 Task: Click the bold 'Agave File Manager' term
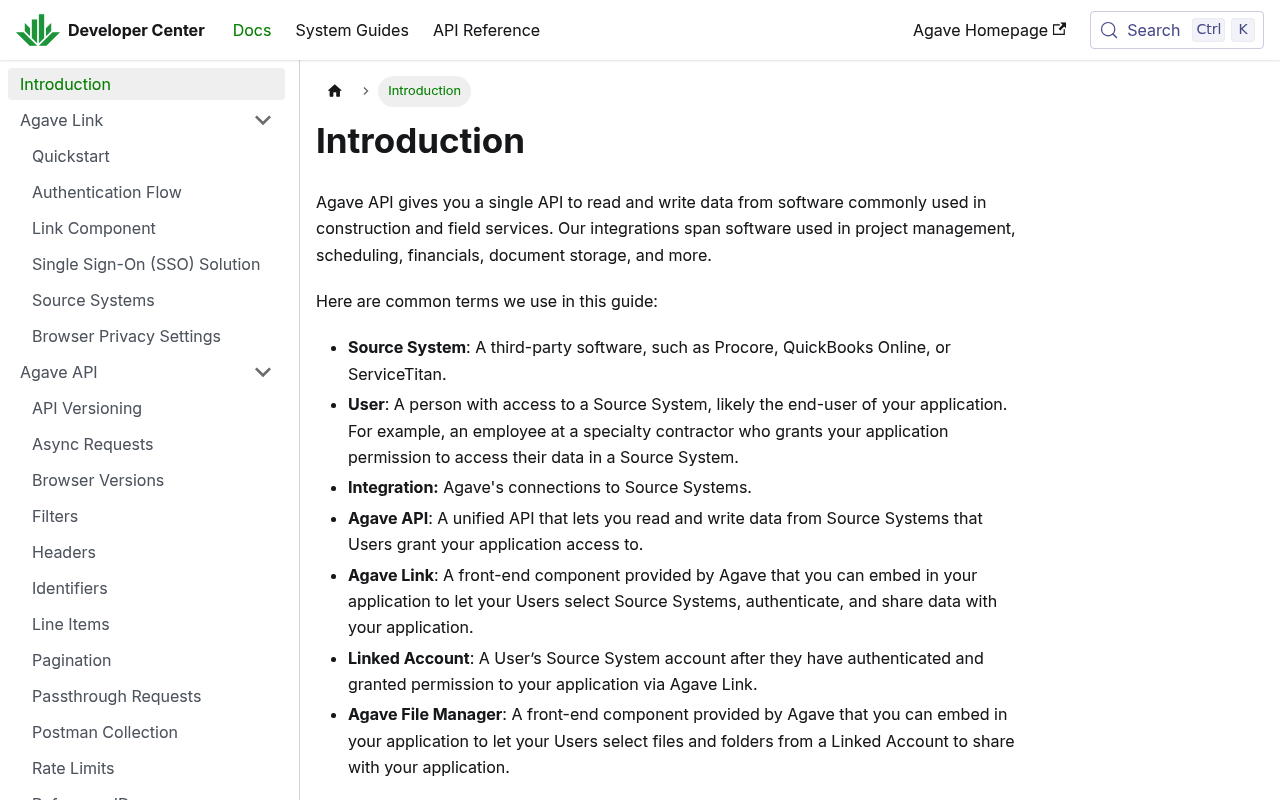[x=425, y=714]
